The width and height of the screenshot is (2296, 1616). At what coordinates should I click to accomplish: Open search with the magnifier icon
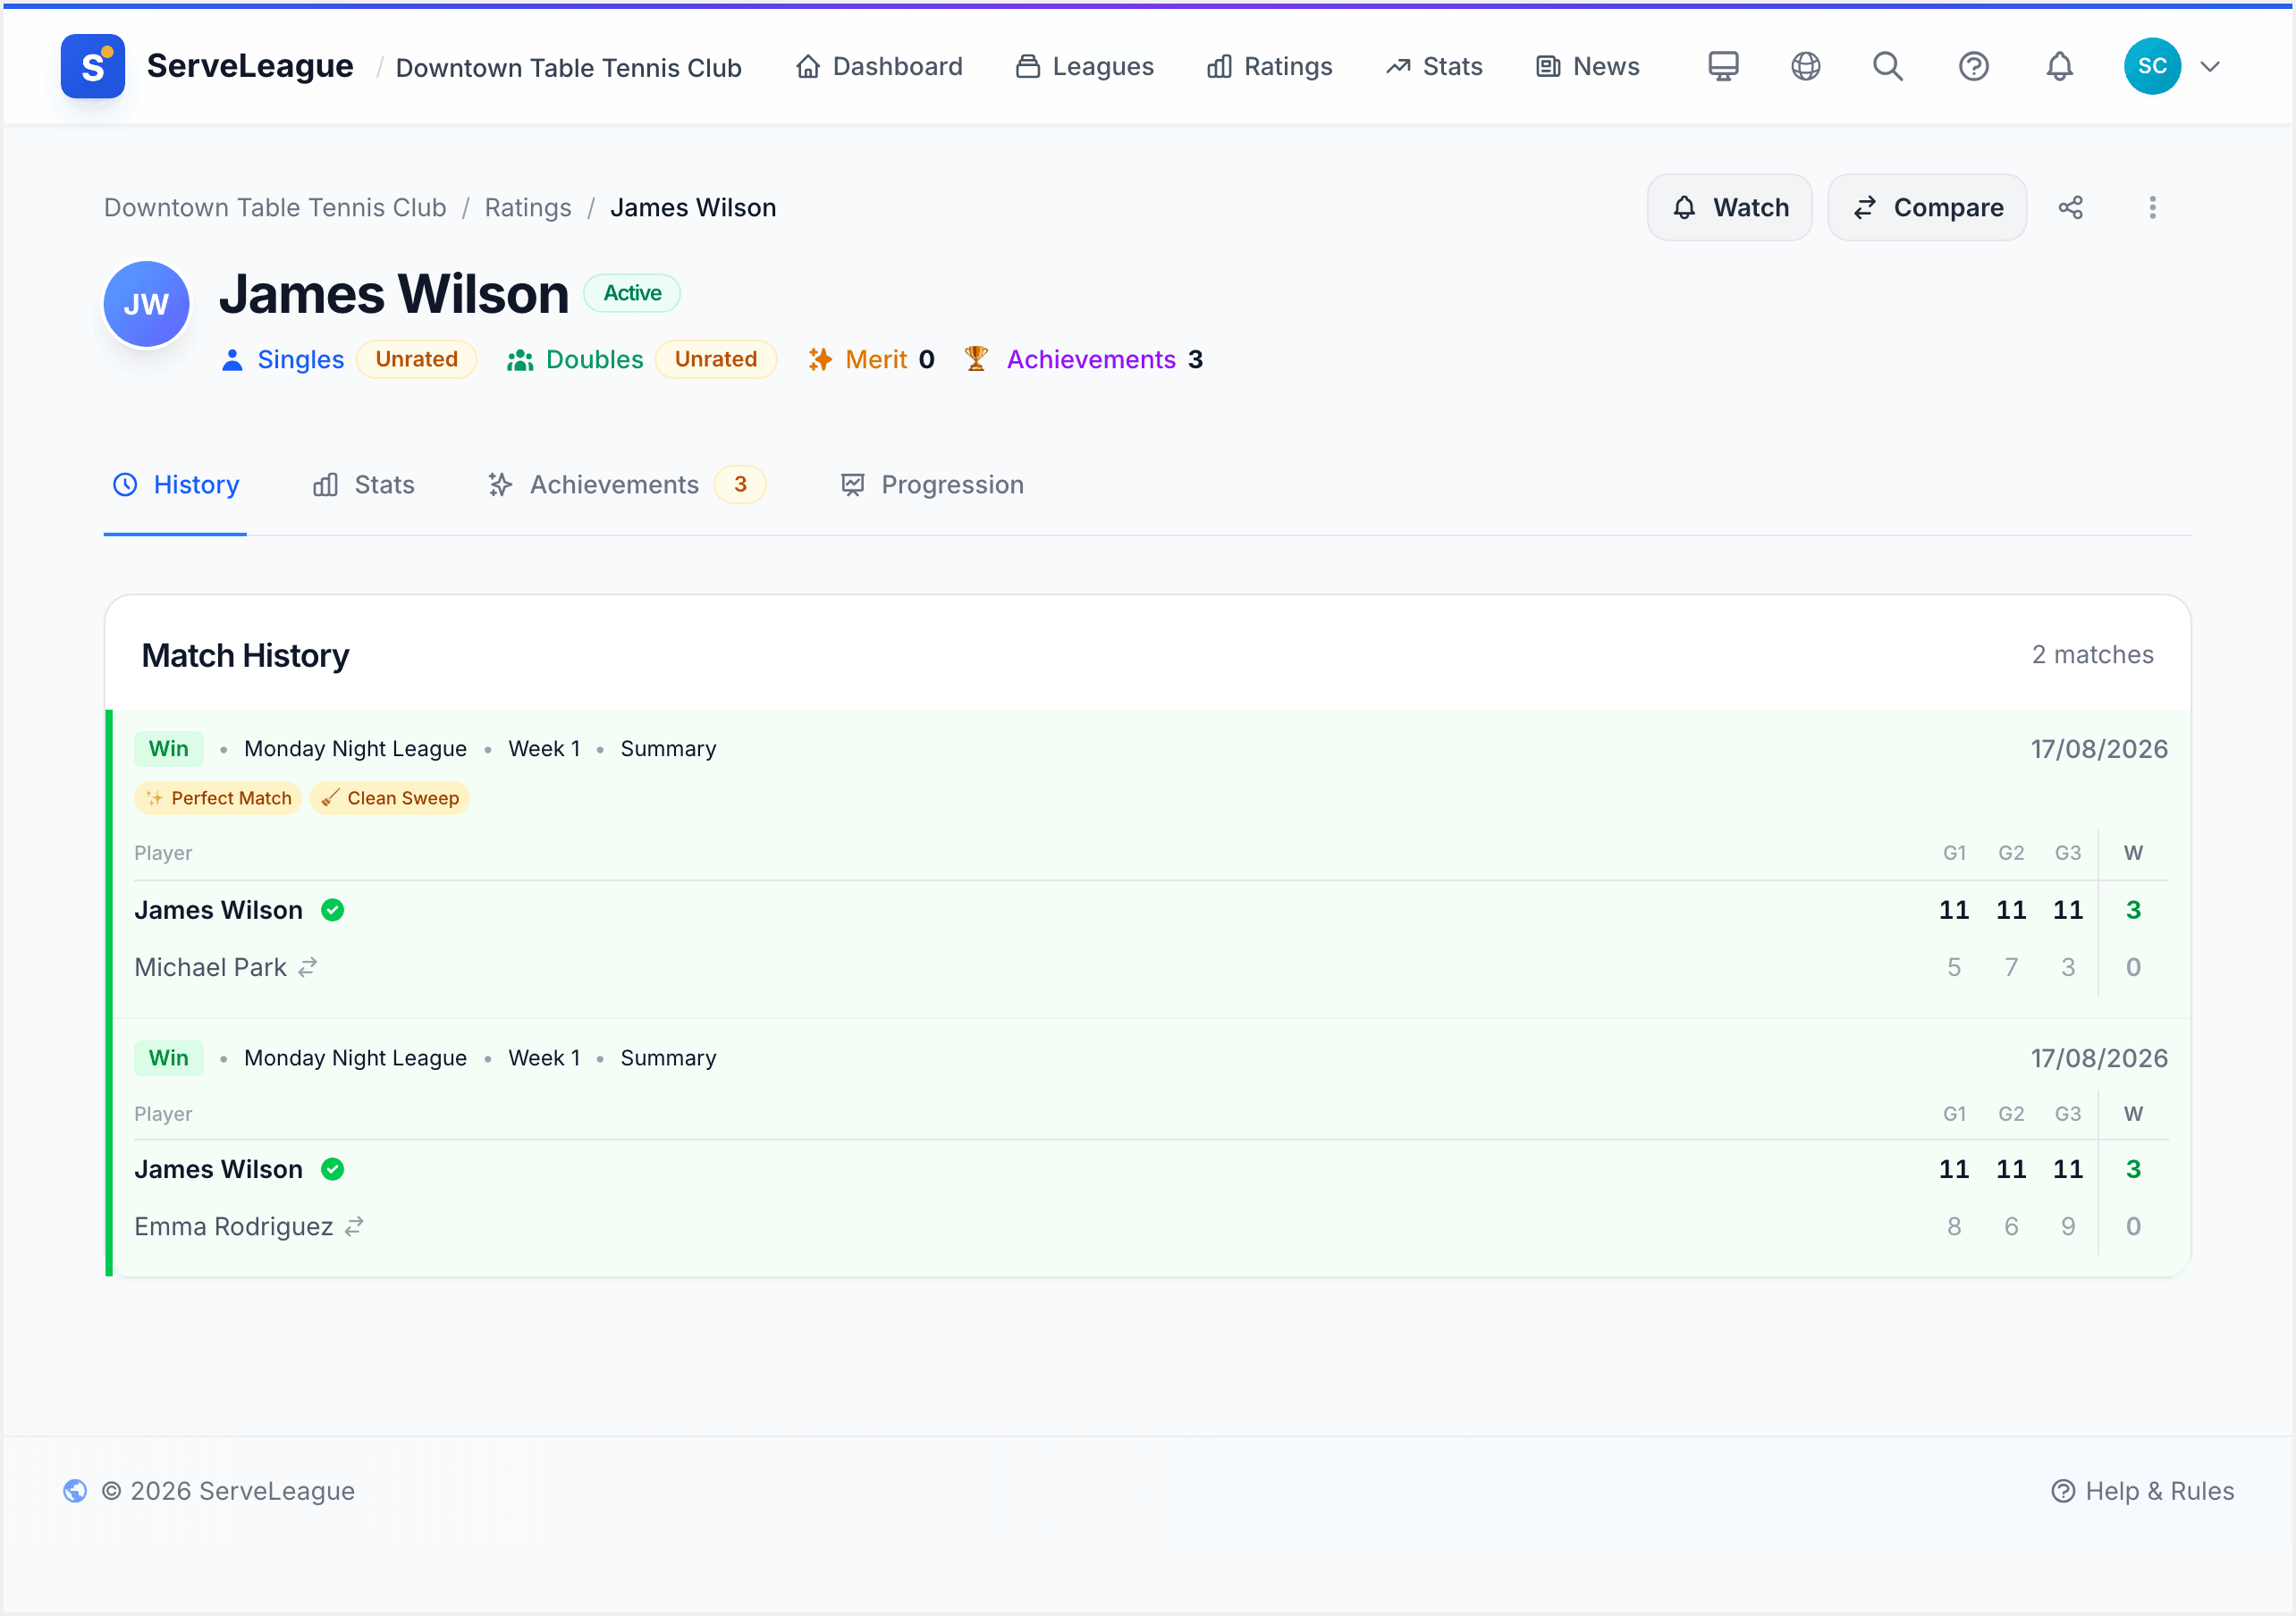pyautogui.click(x=1888, y=66)
